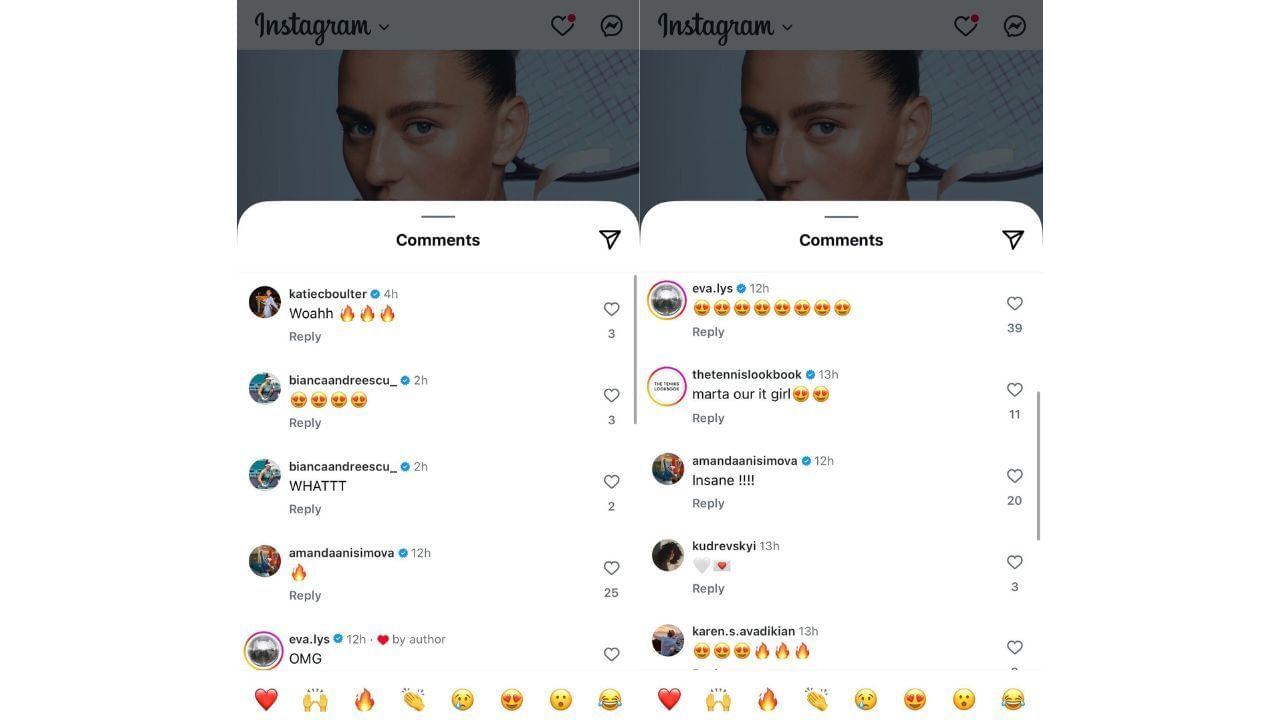Reply to kudrevskyi's comment
Viewport: 1280px width, 720px height.
pos(708,589)
